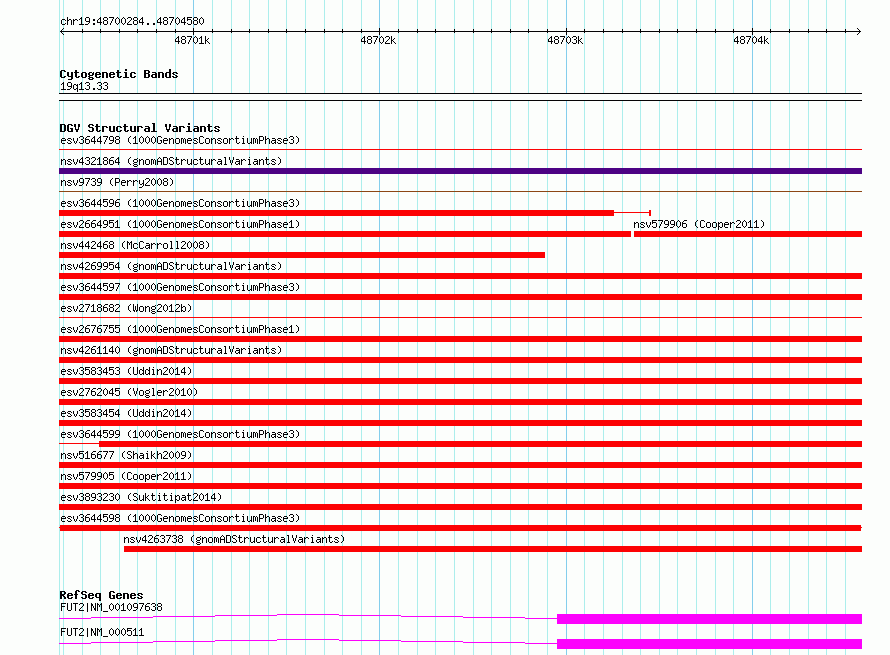The width and height of the screenshot is (890, 655).
Task: Click the magenta exon of FUT2|NM_001097638
Action: pyautogui.click(x=710, y=619)
